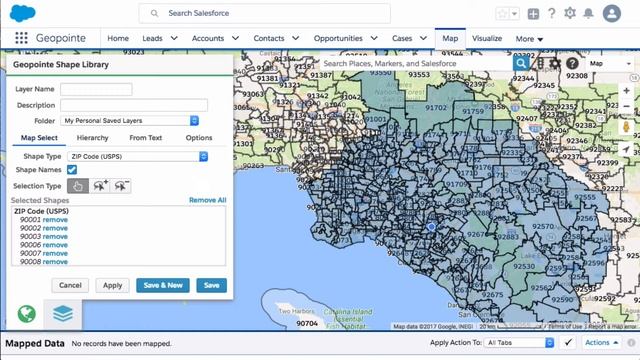Click the Salesforce cloud logo
The image size is (640, 360).
tap(22, 13)
